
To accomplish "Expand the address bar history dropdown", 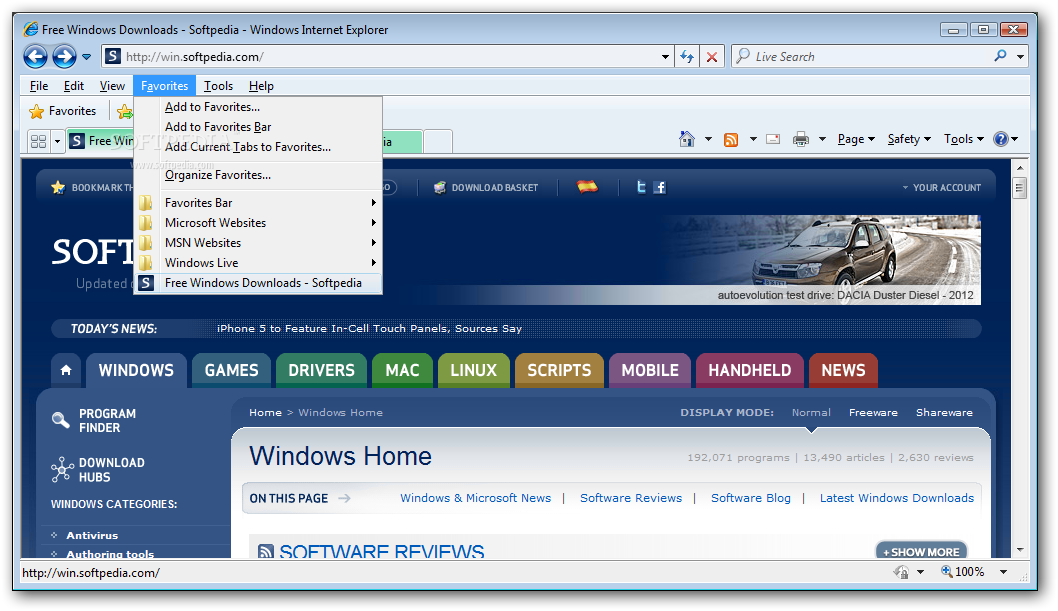I will tap(665, 57).
